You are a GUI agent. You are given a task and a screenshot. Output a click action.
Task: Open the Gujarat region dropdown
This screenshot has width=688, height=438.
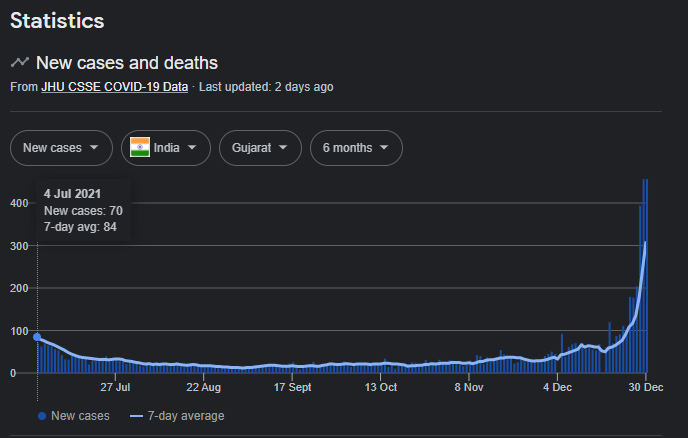pyautogui.click(x=260, y=148)
